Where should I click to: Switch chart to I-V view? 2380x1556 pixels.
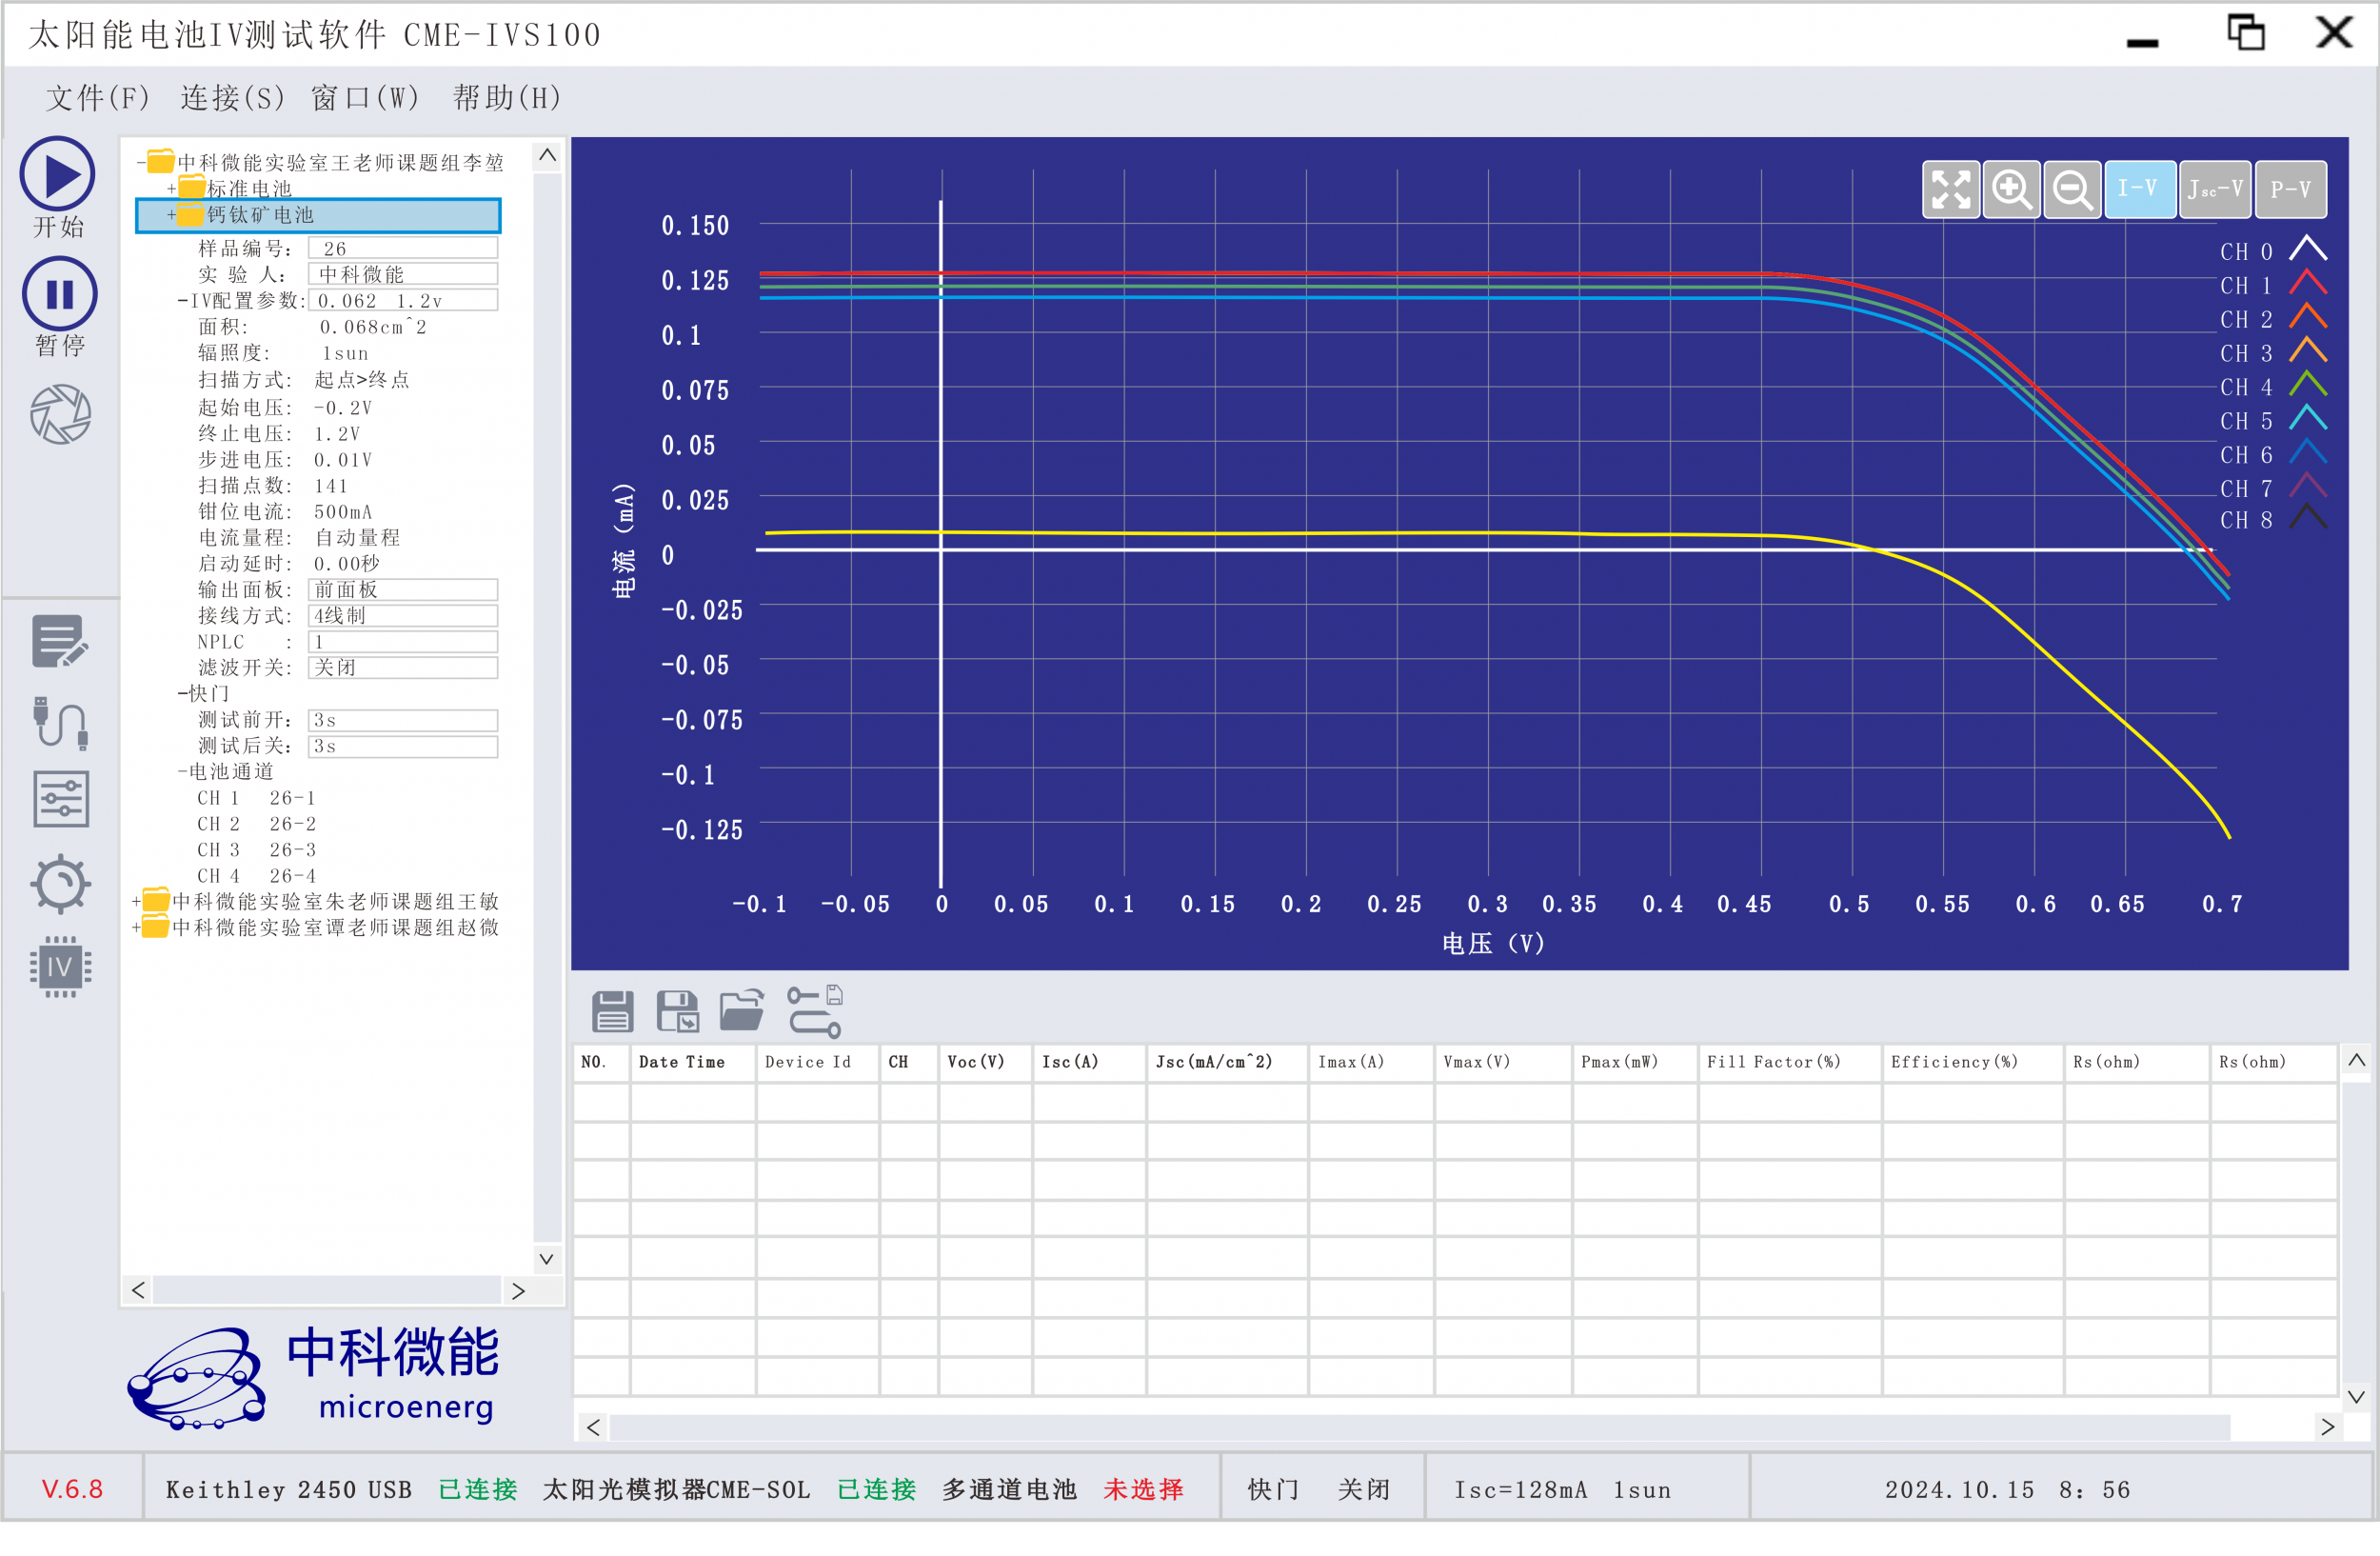(2139, 189)
